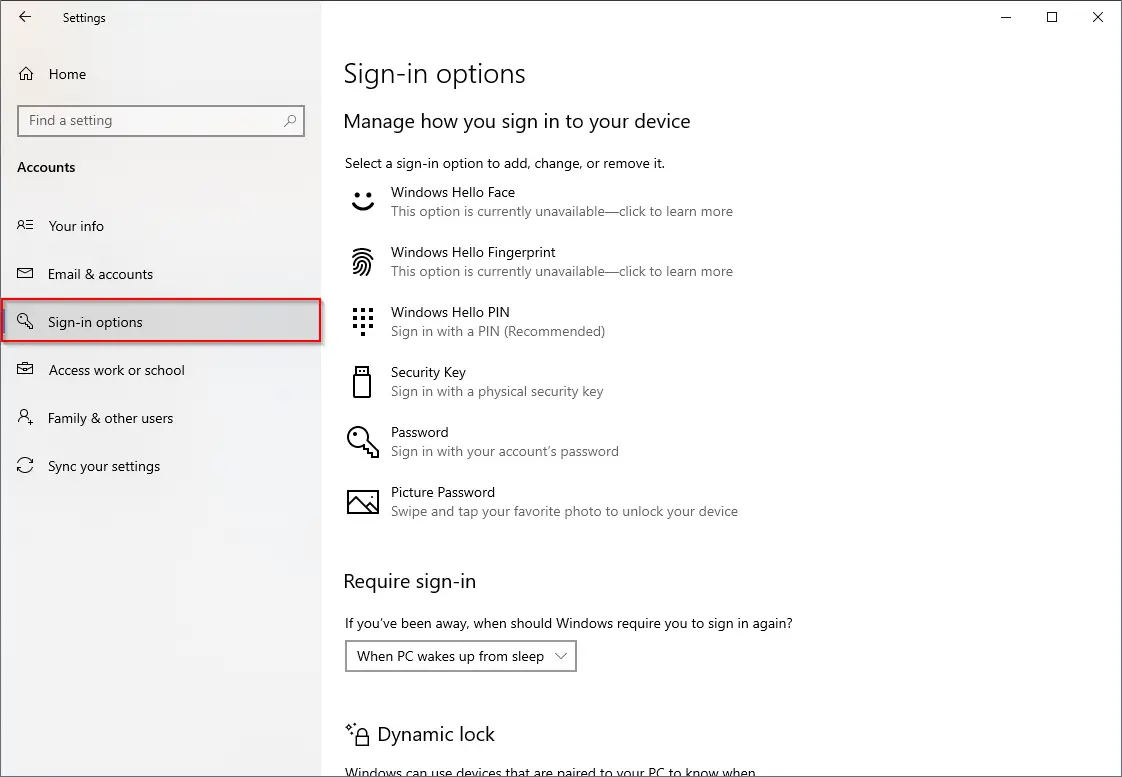Click the Family & other users icon
Screen dimensions: 1122x777
click(25, 417)
